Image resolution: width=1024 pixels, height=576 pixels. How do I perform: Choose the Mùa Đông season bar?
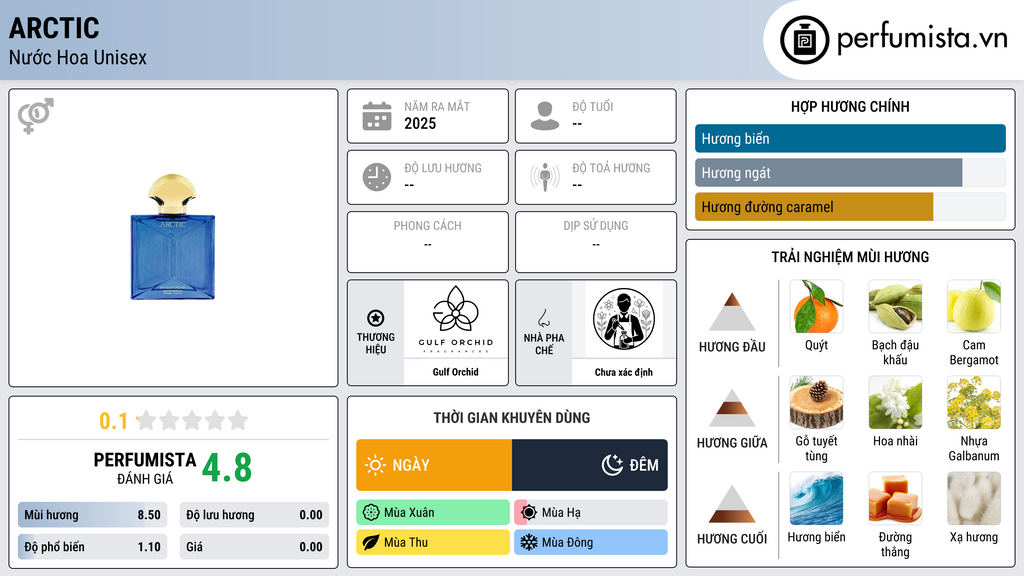pyautogui.click(x=591, y=542)
